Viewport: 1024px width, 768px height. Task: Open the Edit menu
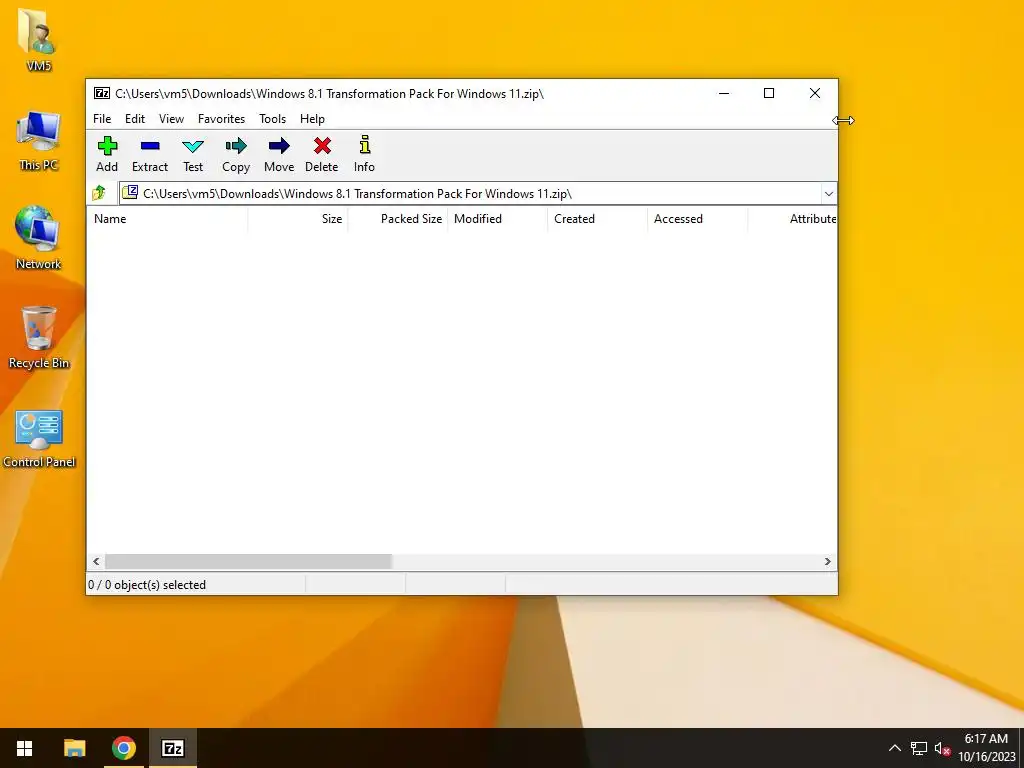click(x=135, y=119)
